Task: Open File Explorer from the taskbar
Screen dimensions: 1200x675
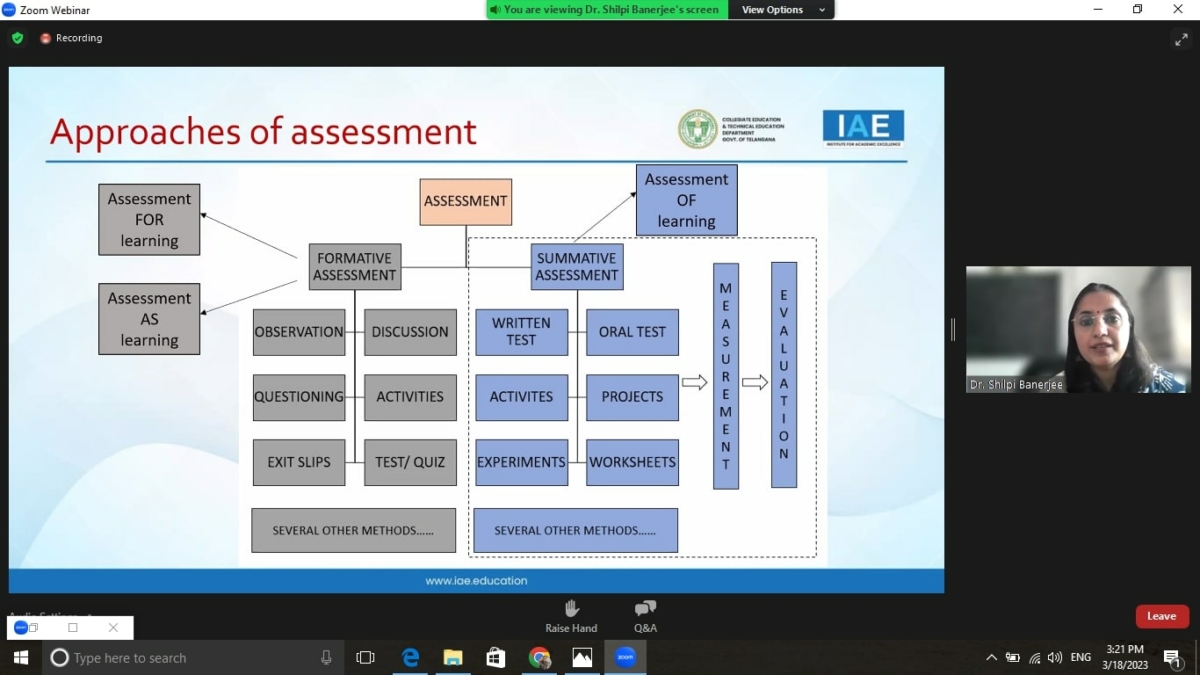Action: pyautogui.click(x=453, y=657)
